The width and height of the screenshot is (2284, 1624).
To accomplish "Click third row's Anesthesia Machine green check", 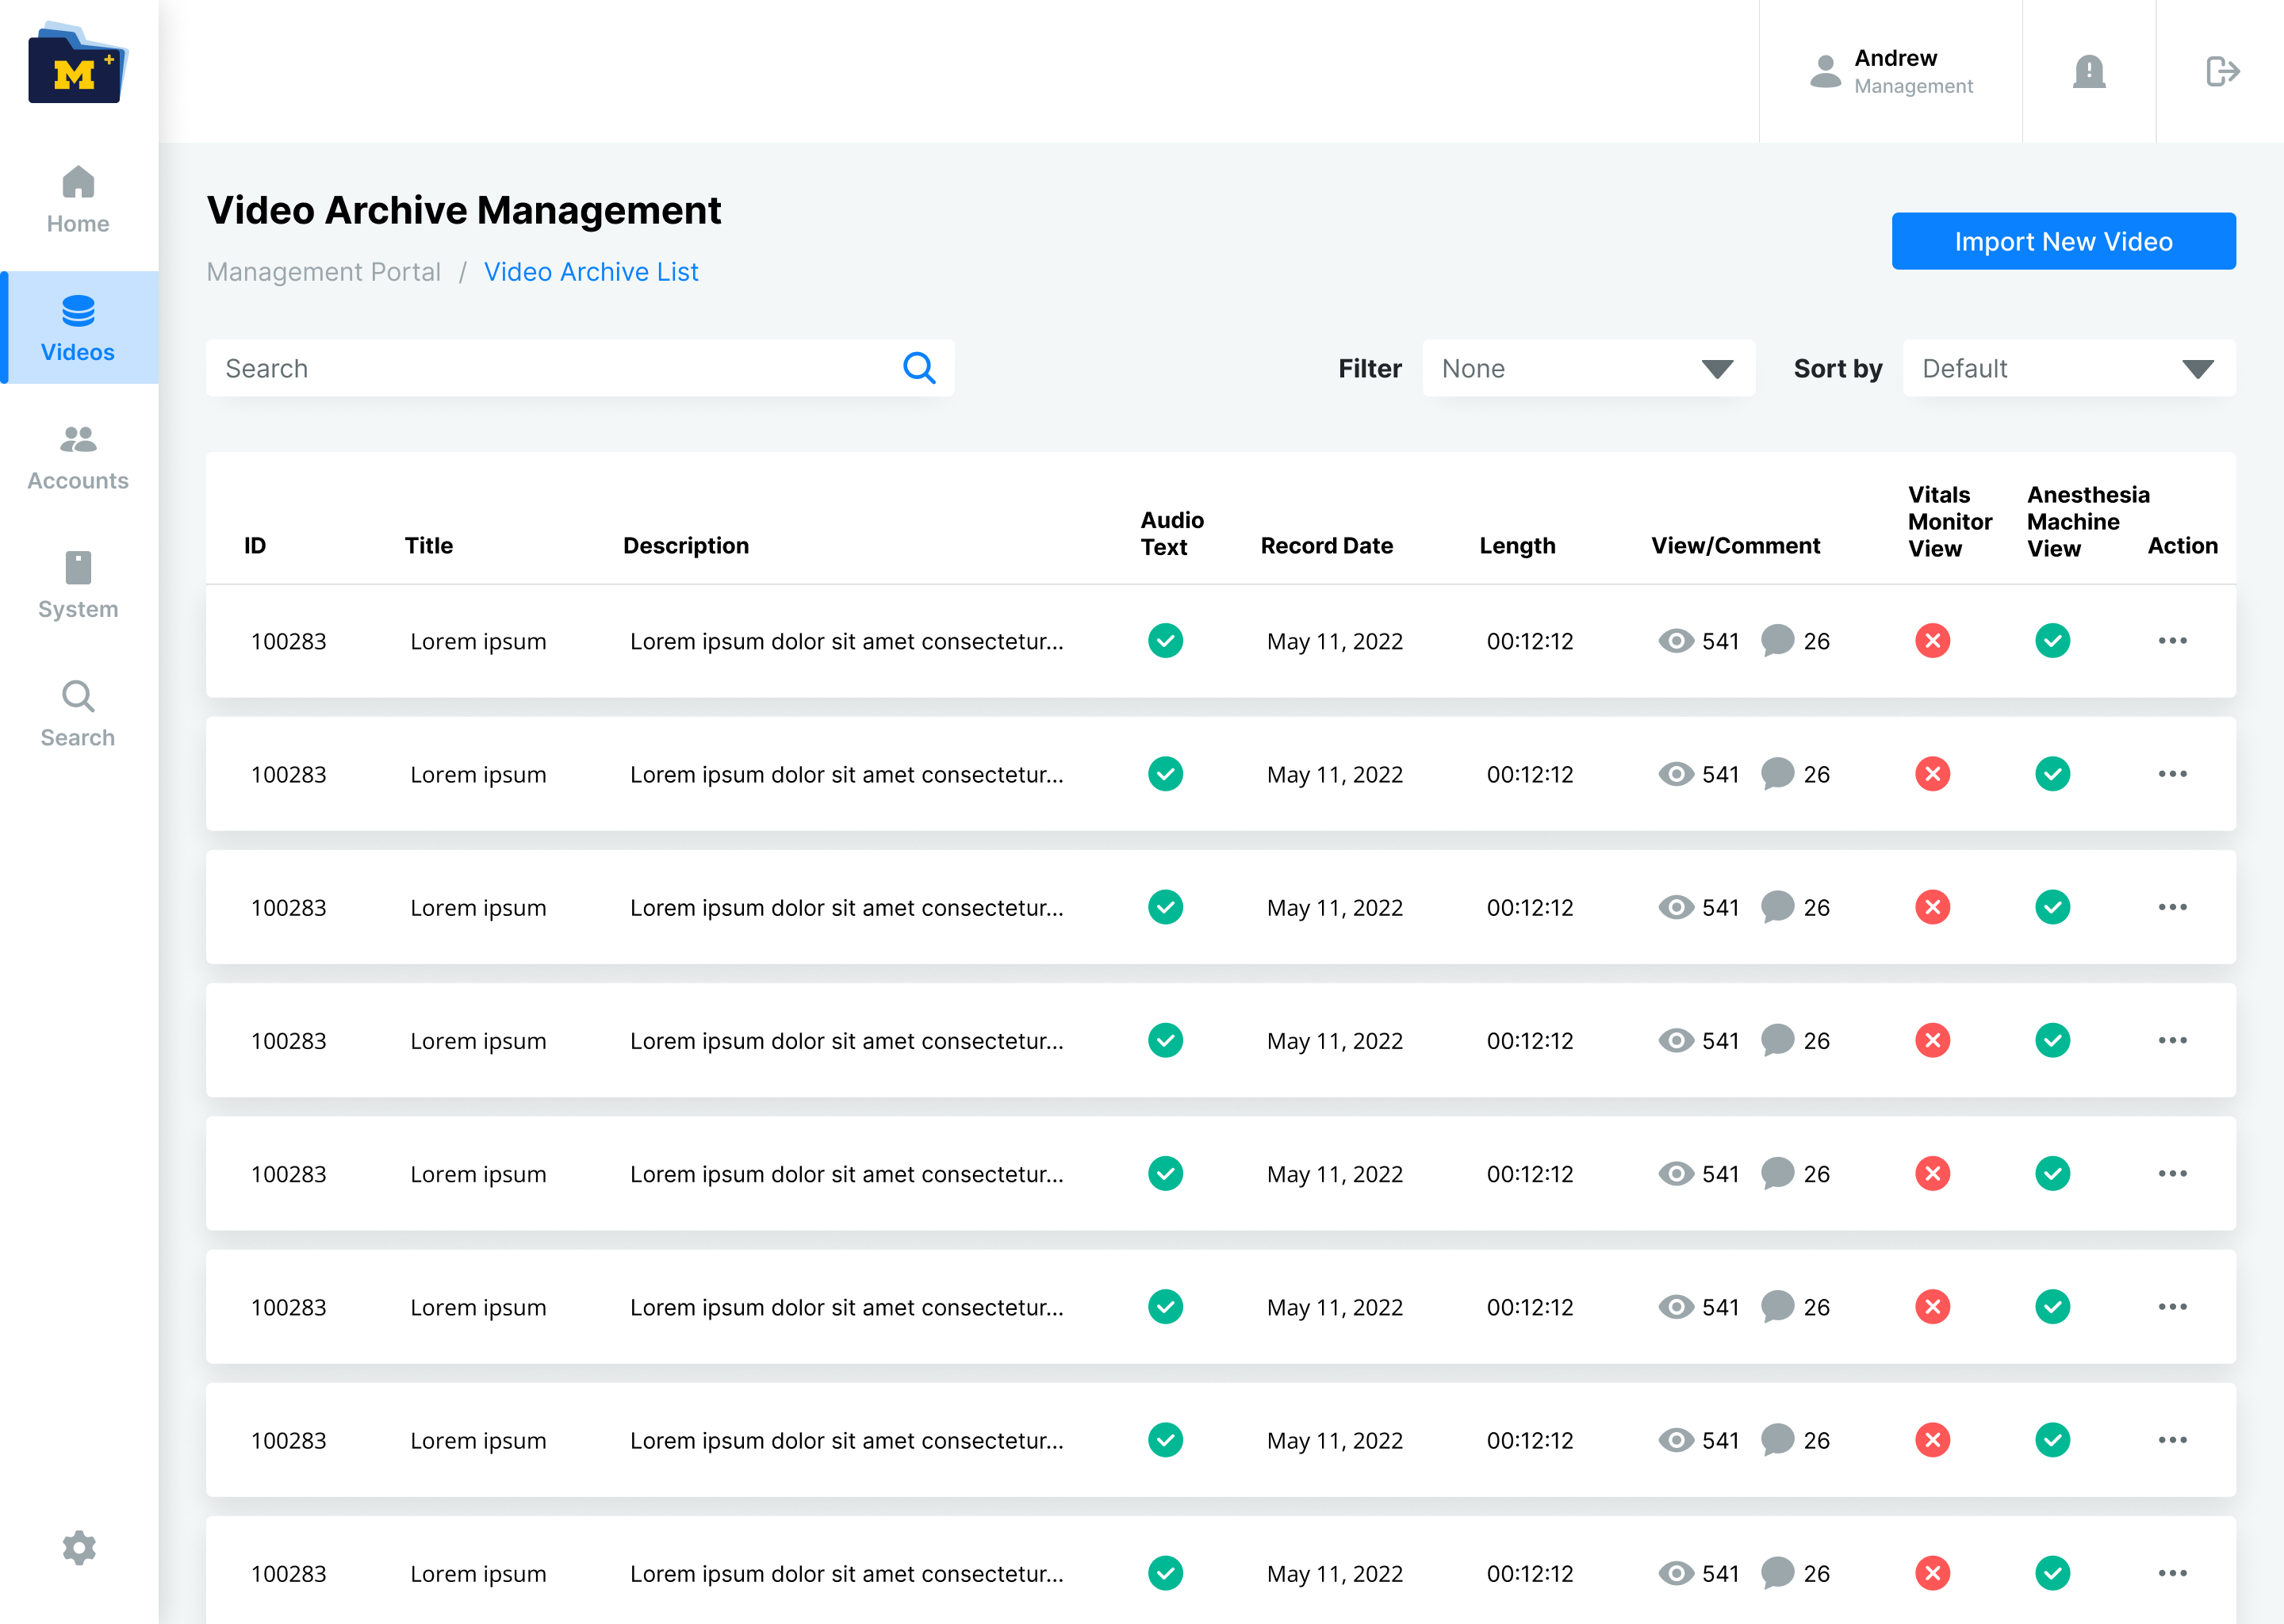I will (2052, 907).
